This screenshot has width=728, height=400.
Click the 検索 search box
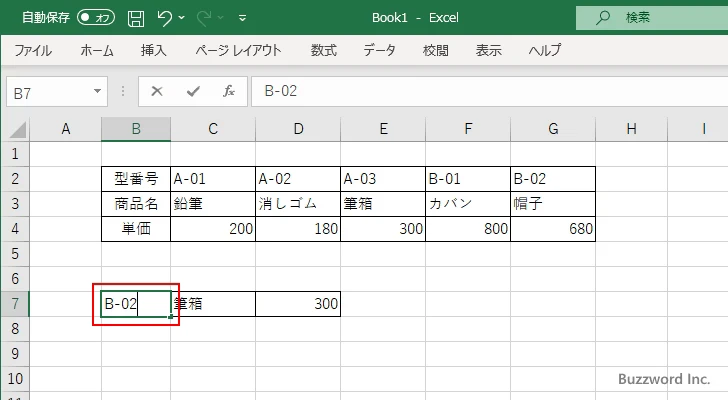click(652, 18)
